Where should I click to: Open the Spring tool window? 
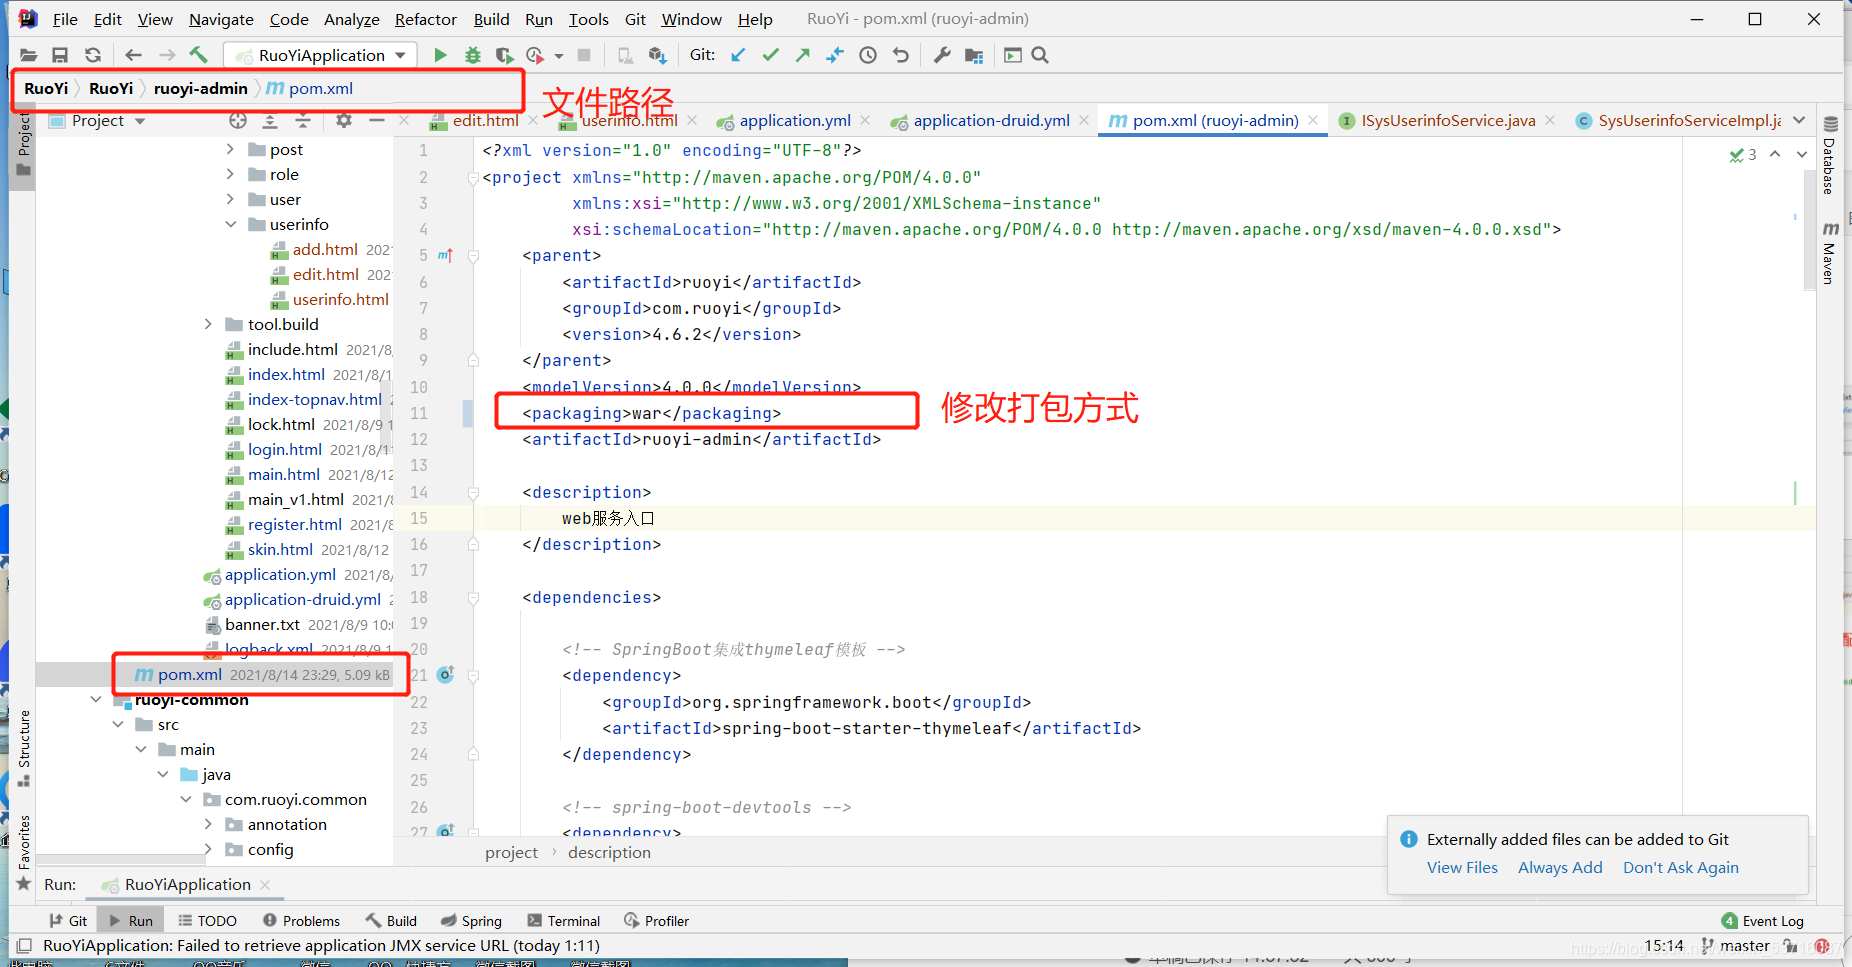(x=471, y=921)
